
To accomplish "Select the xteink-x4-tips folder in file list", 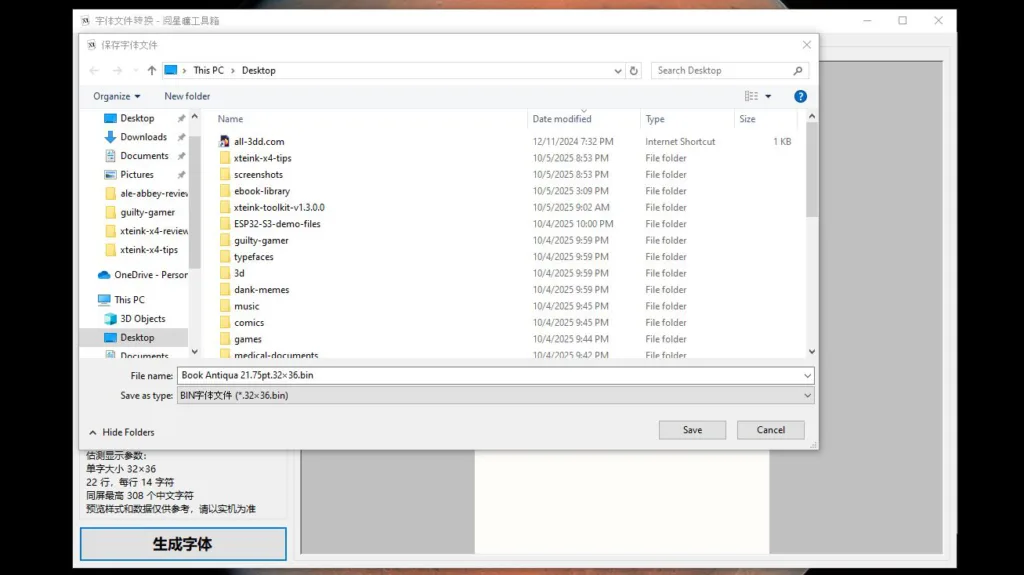I will point(263,158).
